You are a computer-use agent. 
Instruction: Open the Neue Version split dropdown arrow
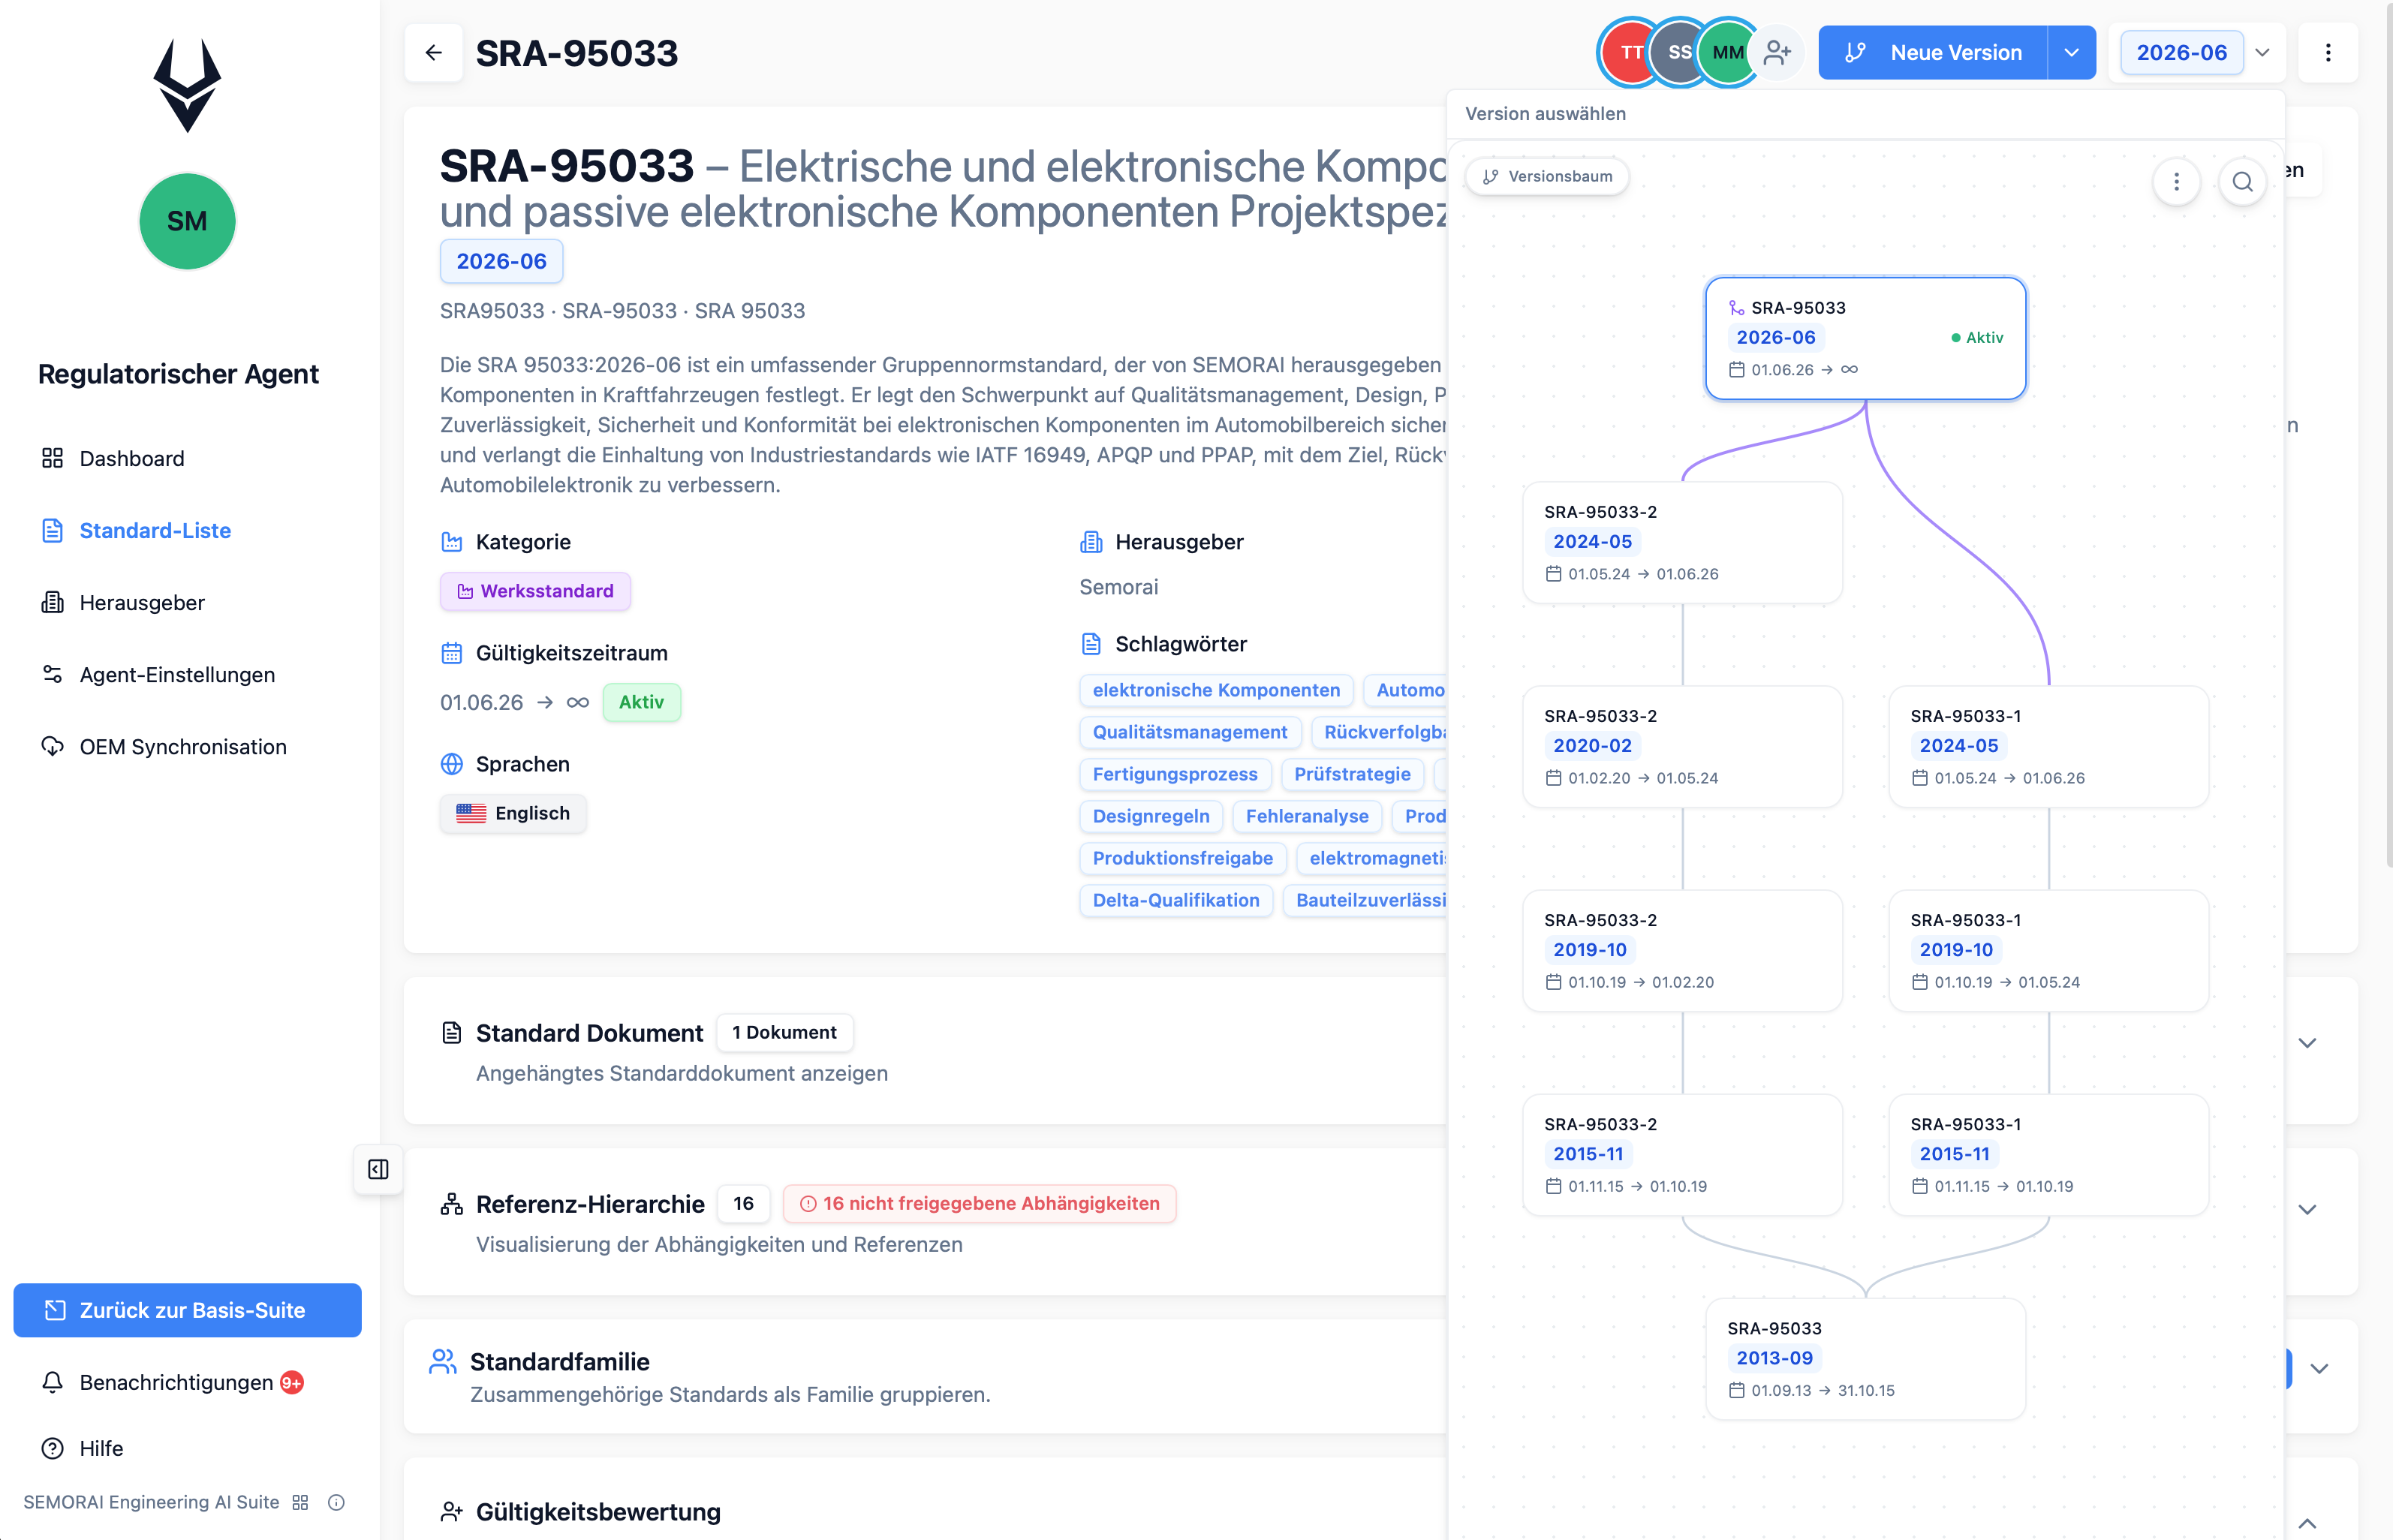[2072, 52]
